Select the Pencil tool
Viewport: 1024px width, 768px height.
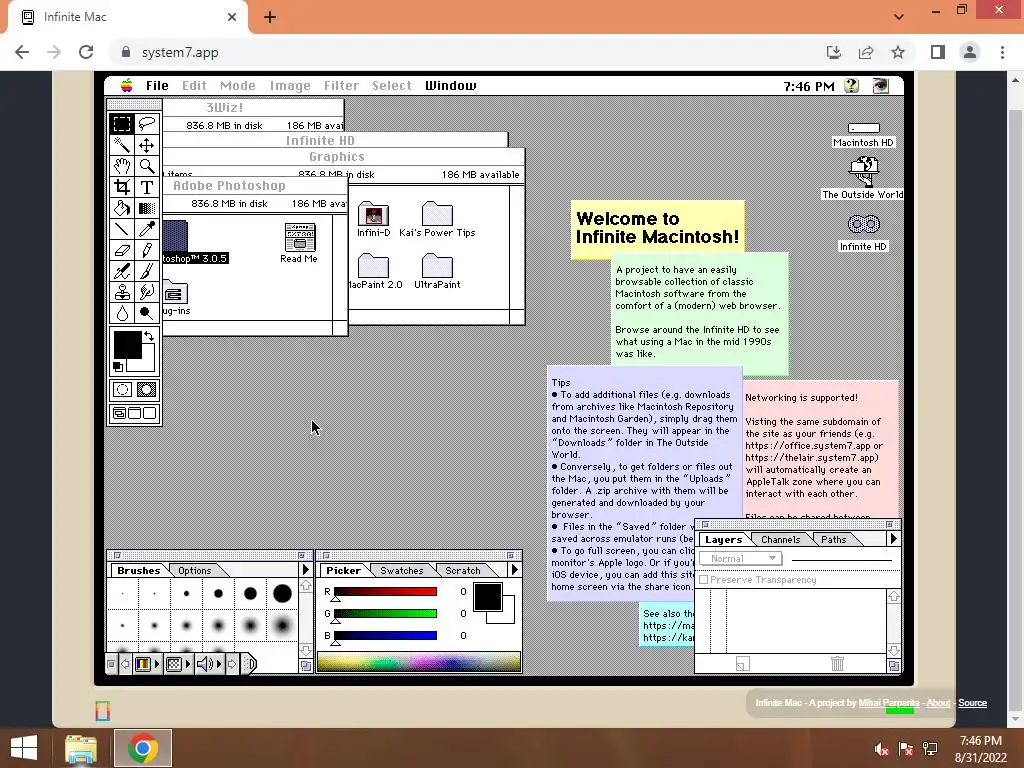(147, 249)
